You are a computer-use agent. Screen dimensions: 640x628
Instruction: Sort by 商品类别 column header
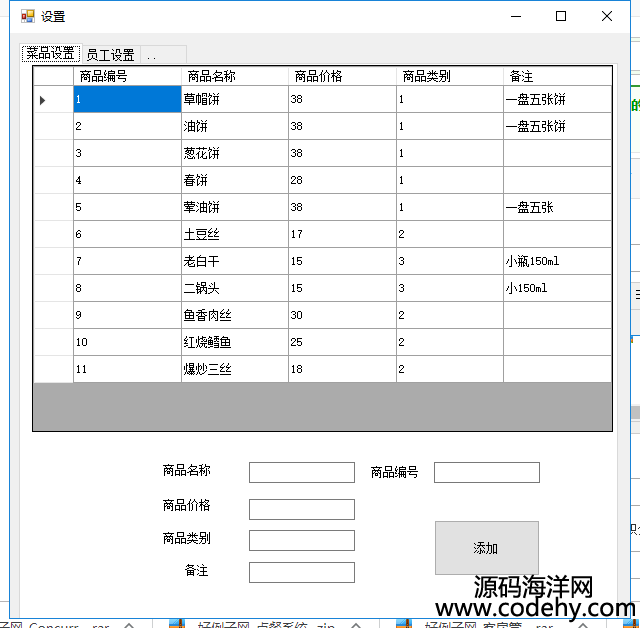click(x=450, y=76)
